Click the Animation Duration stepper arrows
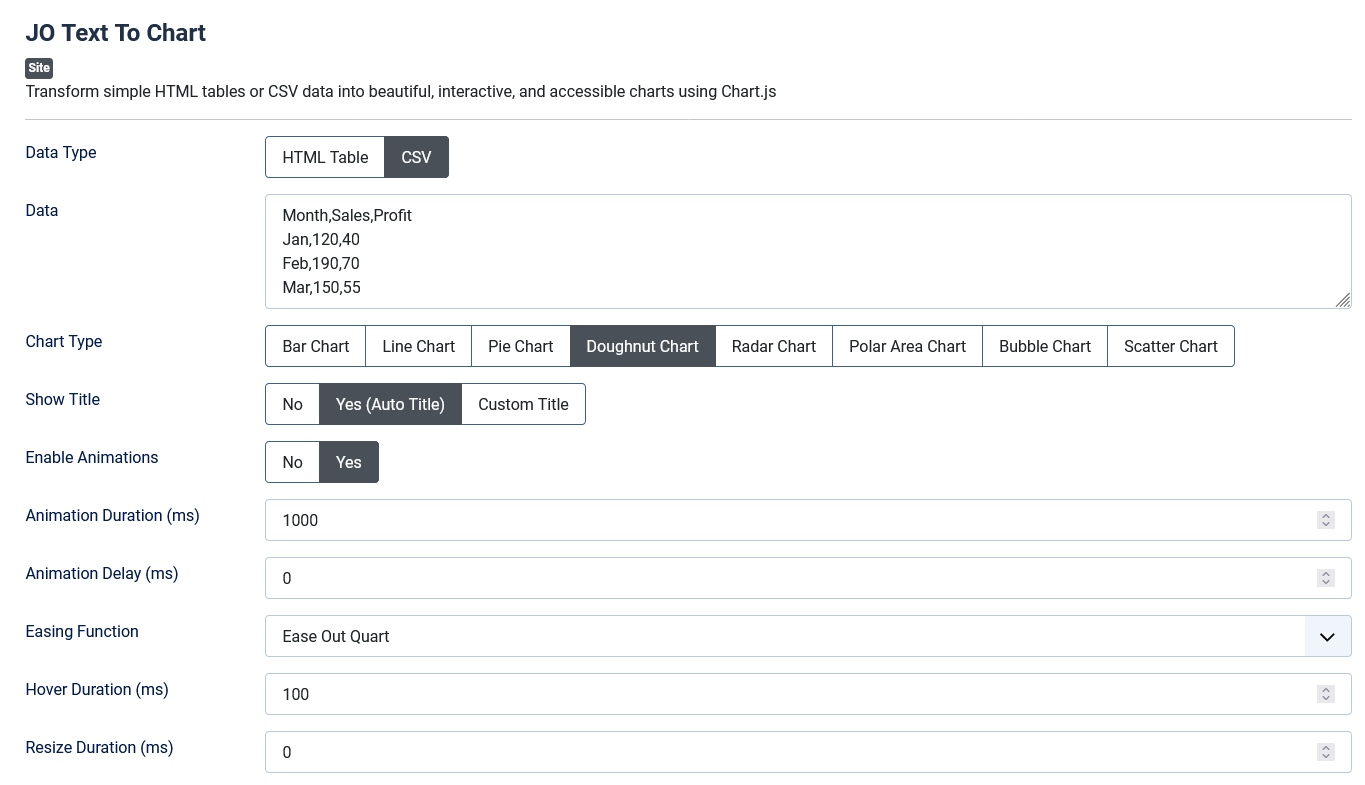Viewport: 1365px width, 785px height. click(x=1325, y=520)
